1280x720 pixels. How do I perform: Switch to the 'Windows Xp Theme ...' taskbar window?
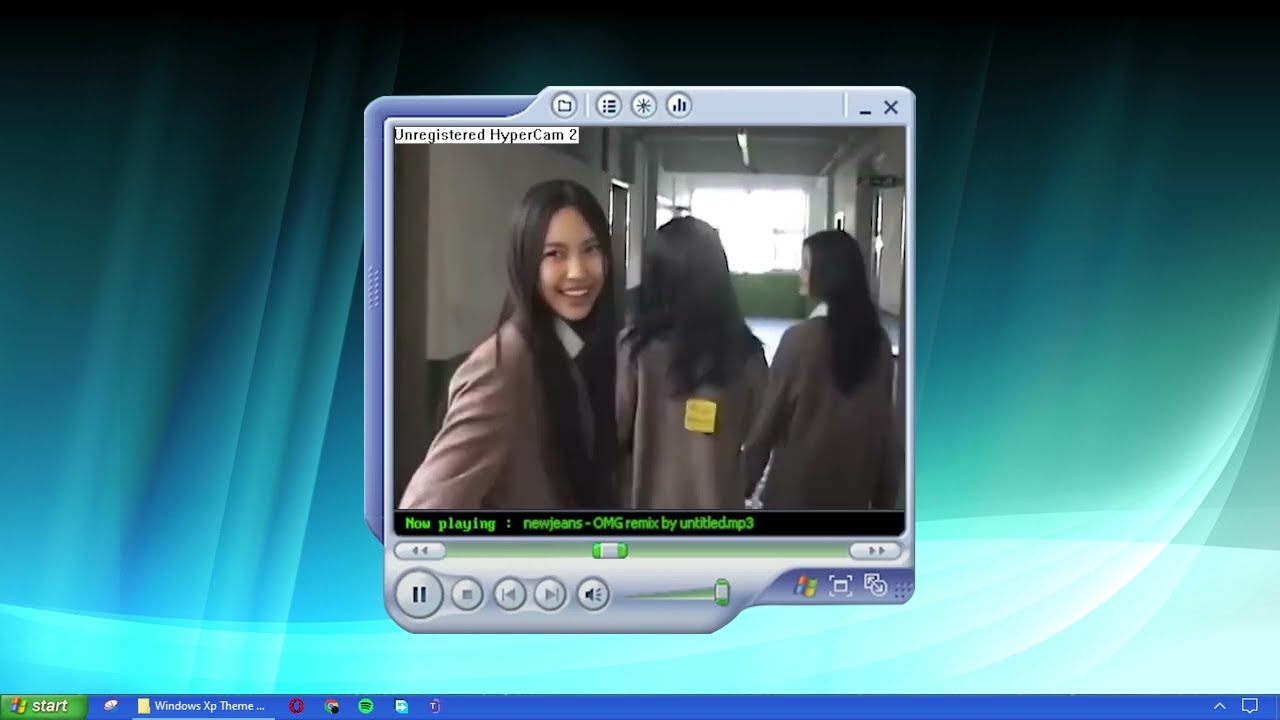[x=203, y=706]
